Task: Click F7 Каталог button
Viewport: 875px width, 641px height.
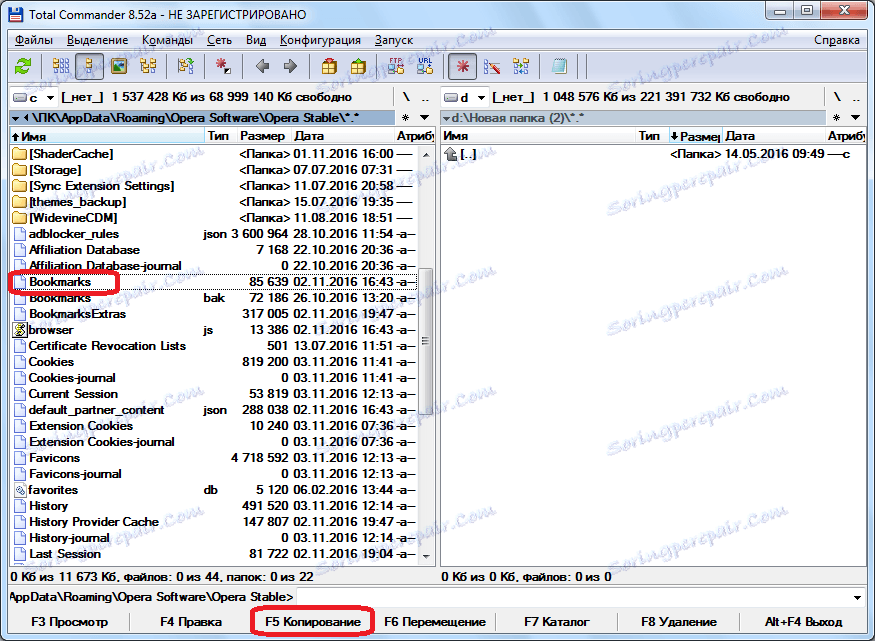Action: point(557,621)
